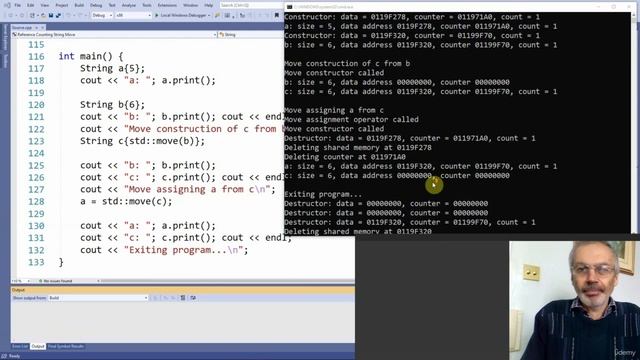Open the Debug configuration dropdown
The width and height of the screenshot is (640, 360).
tap(102, 16)
